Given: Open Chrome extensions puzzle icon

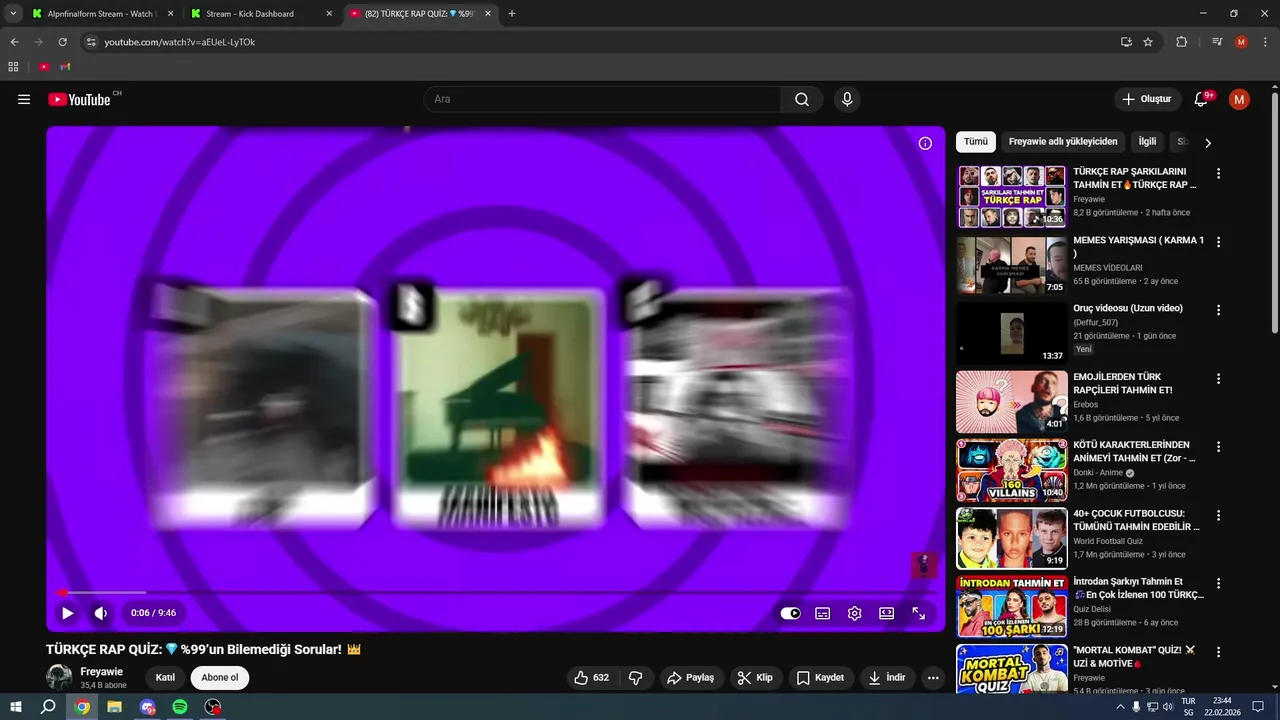Looking at the screenshot, I should pyautogui.click(x=1181, y=42).
